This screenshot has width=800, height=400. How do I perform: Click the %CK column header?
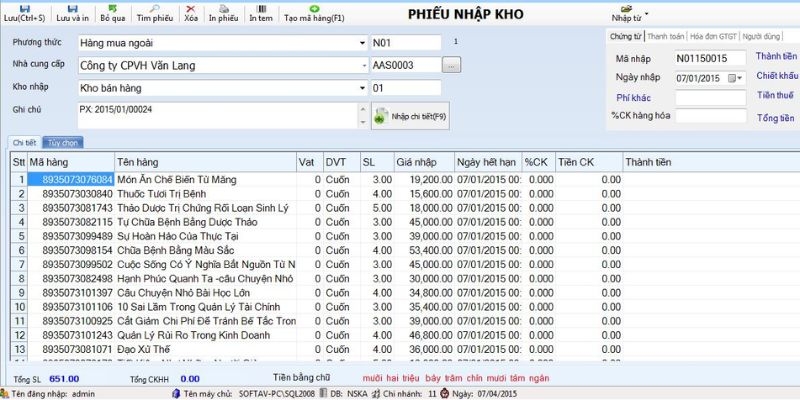coord(539,162)
